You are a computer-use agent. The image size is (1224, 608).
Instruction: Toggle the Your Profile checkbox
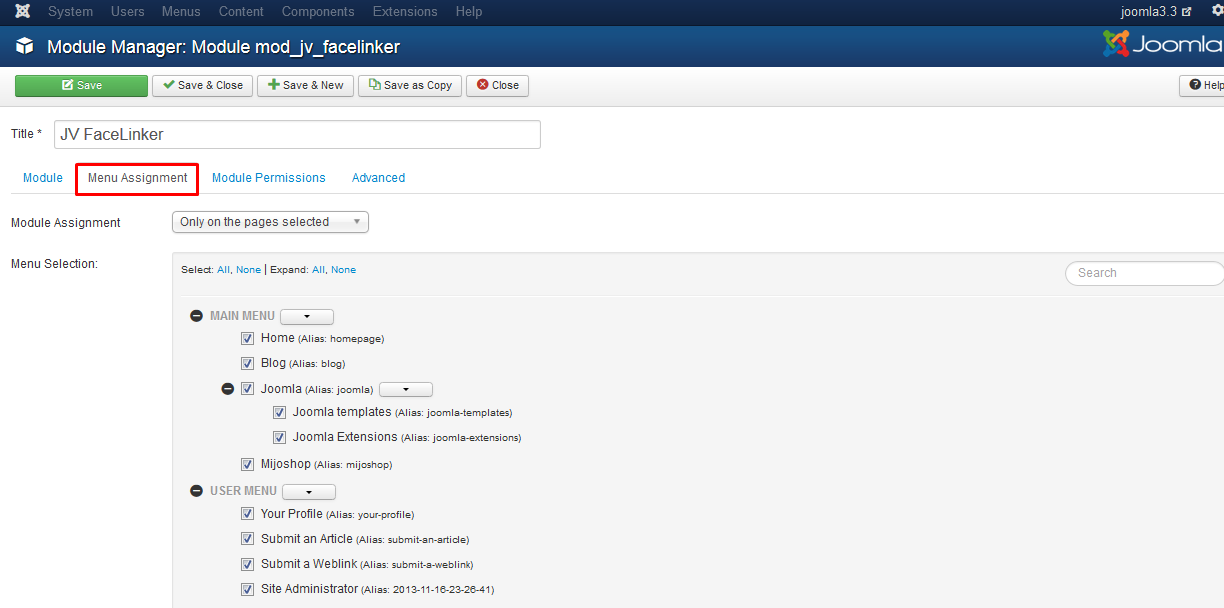tap(247, 514)
